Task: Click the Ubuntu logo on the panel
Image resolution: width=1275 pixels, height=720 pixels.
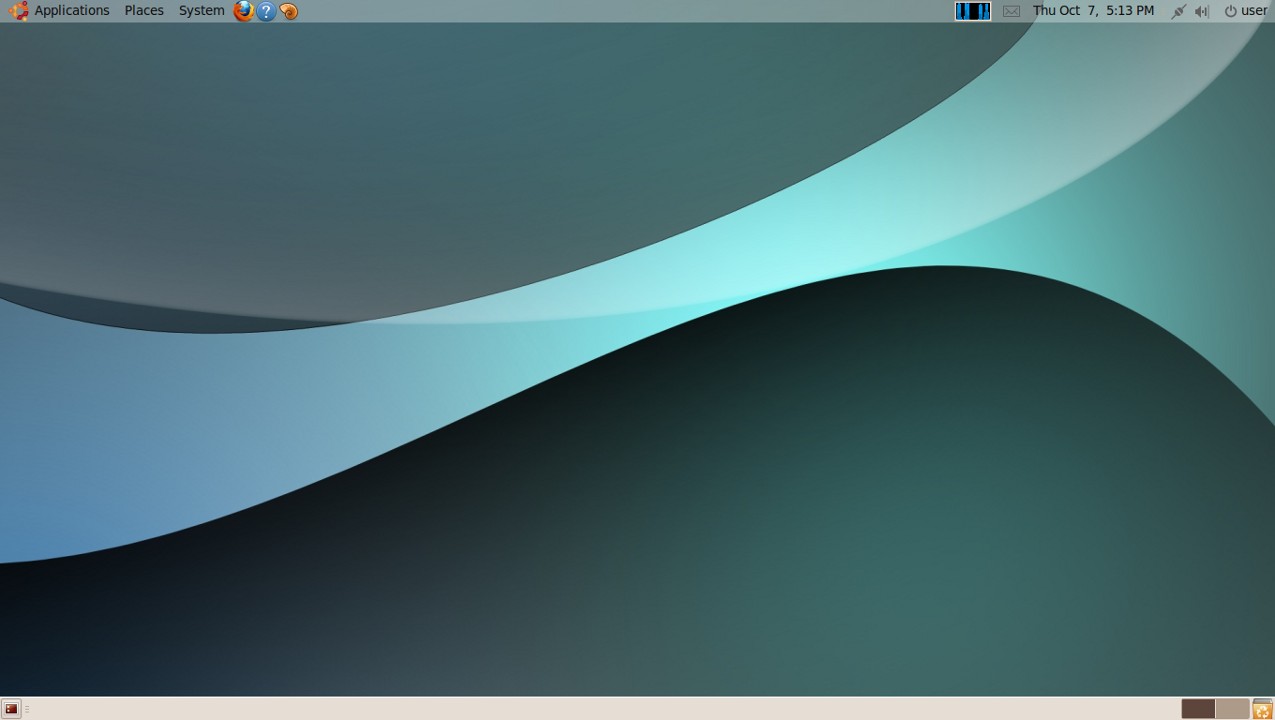Action: point(18,11)
